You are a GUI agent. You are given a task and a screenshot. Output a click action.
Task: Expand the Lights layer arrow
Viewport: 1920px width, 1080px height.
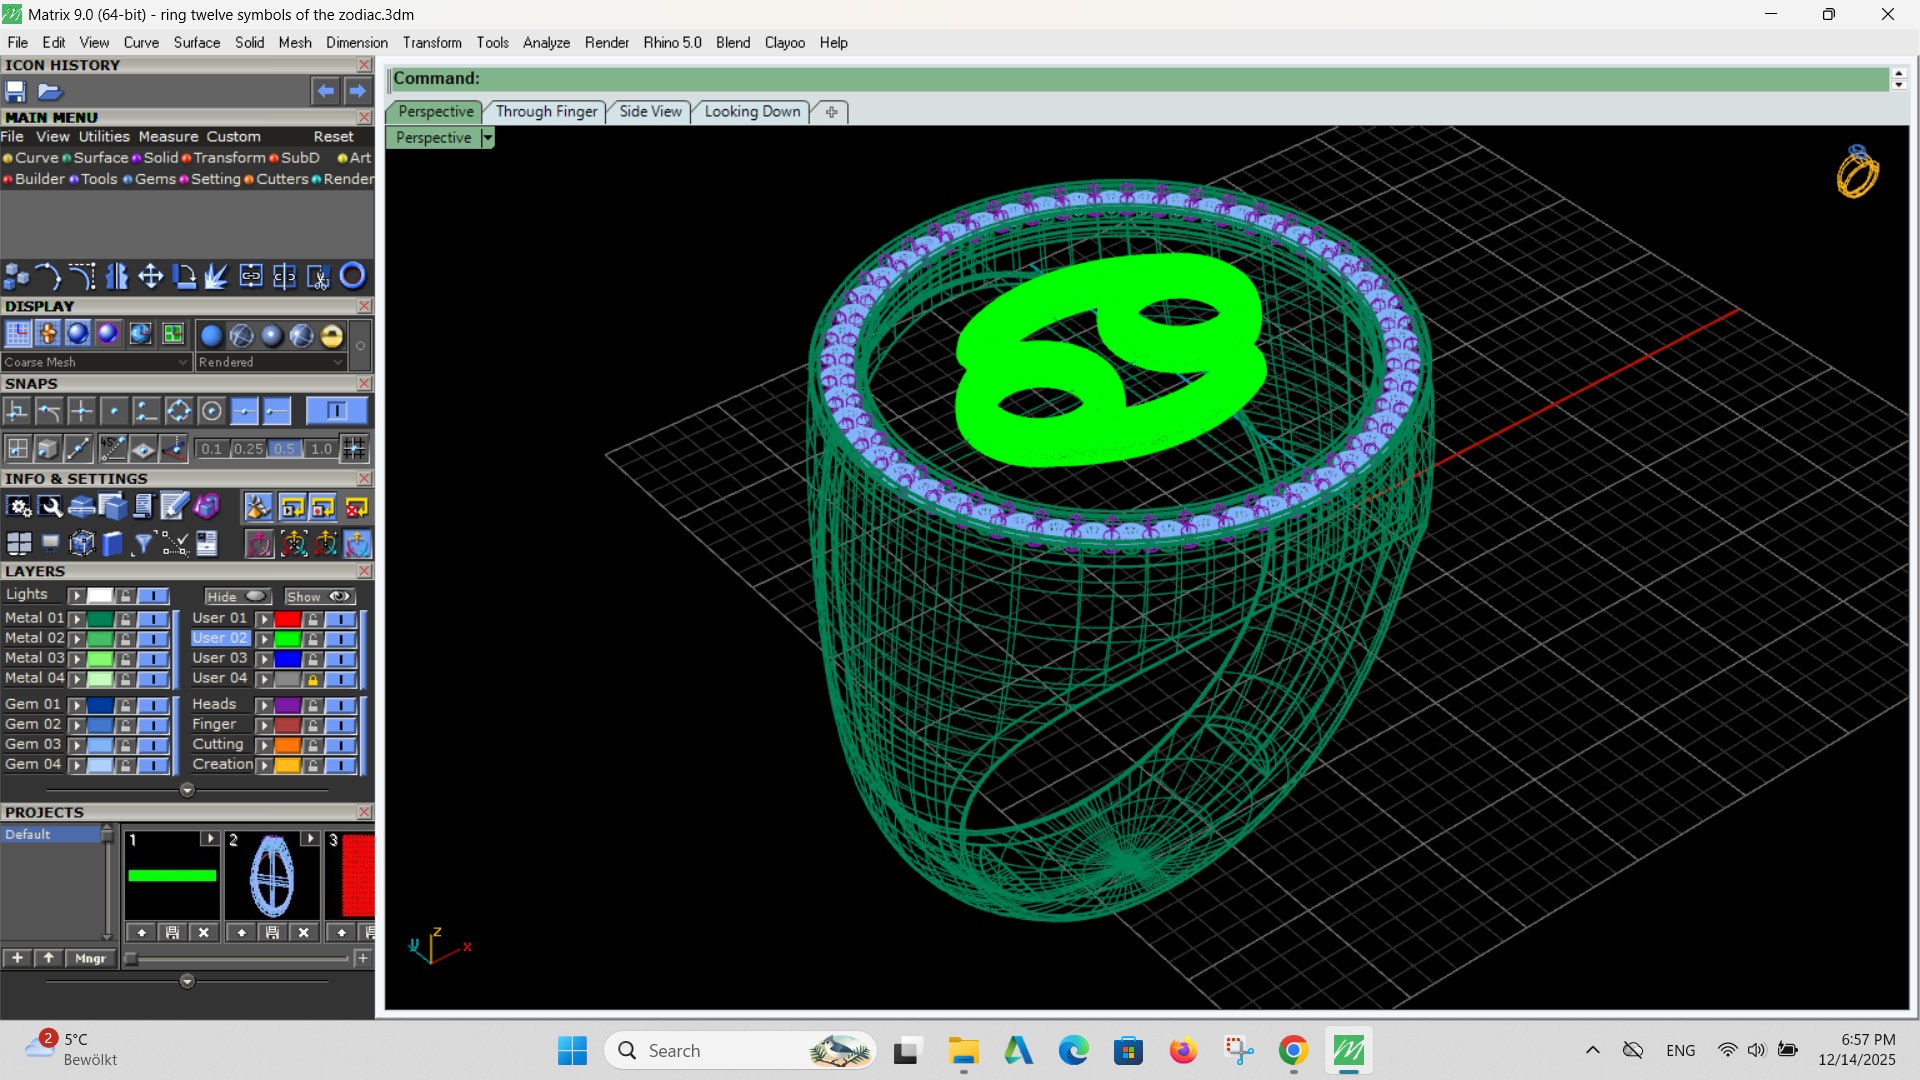pos(76,596)
